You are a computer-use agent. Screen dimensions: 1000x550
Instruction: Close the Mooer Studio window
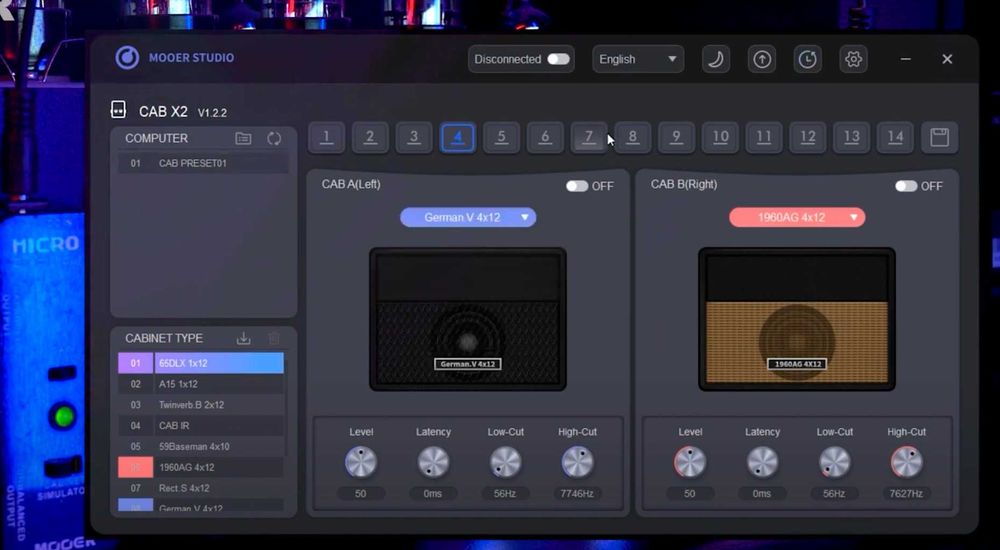pyautogui.click(x=947, y=59)
